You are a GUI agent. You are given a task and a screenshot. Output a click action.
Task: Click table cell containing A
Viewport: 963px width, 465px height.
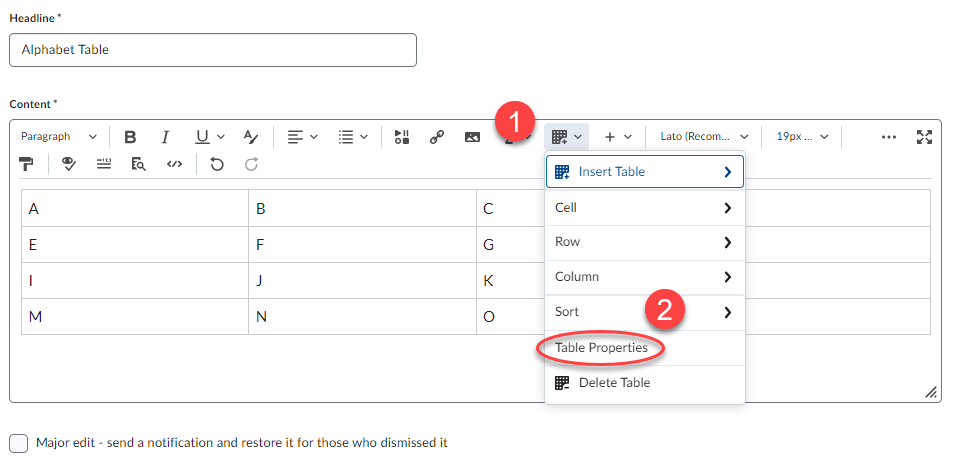coord(135,208)
